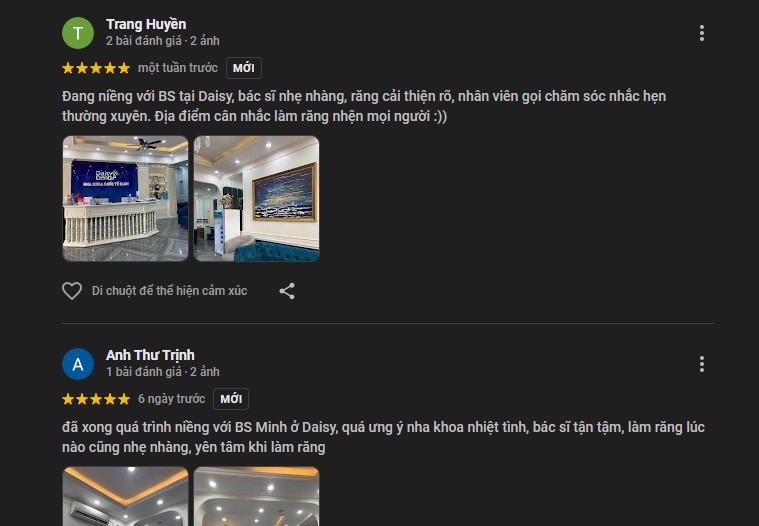The width and height of the screenshot is (759, 526).
Task: View Anh Thư Trịnh's first ceiling photo
Action: [x=125, y=496]
